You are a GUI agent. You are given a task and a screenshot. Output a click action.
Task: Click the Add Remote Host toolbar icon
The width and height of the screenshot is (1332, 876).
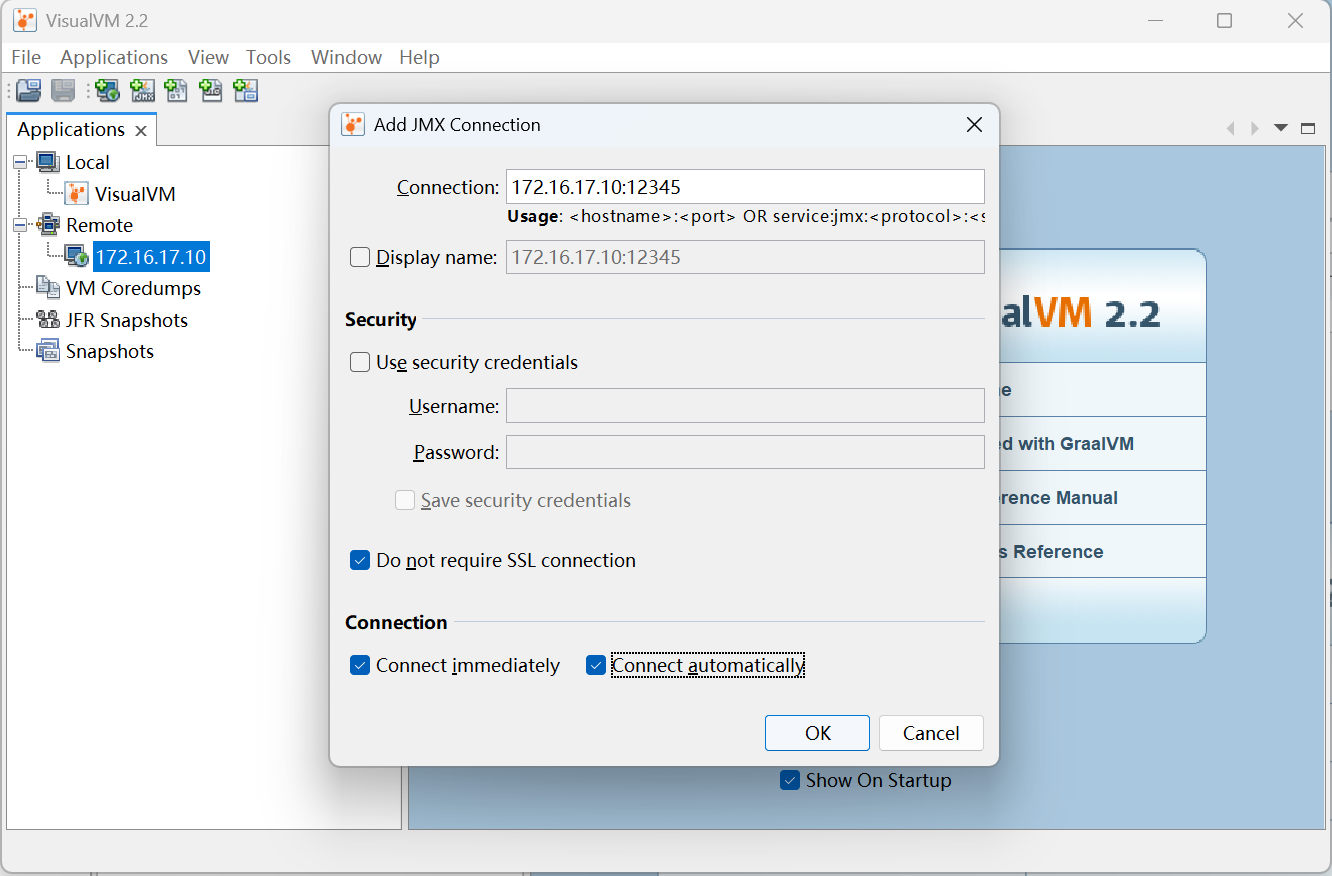[x=107, y=91]
